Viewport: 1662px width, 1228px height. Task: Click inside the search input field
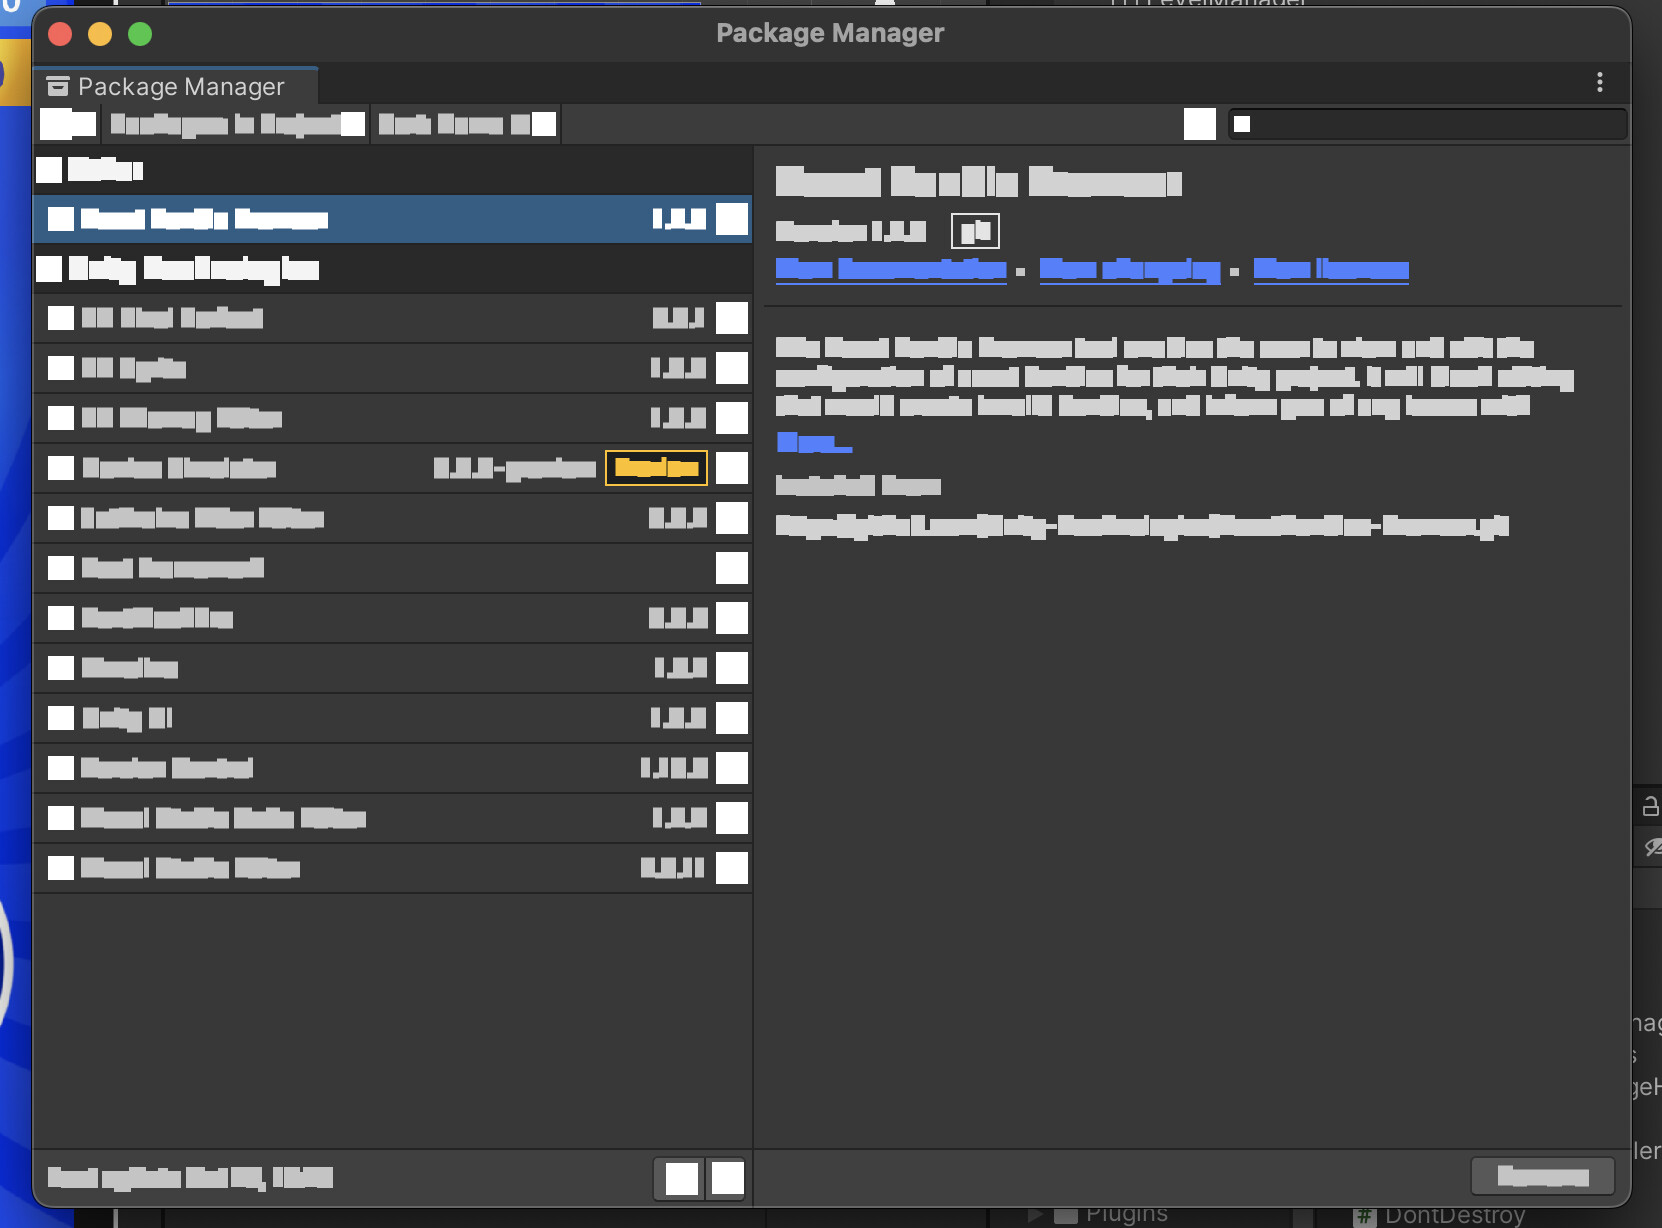[1420, 123]
